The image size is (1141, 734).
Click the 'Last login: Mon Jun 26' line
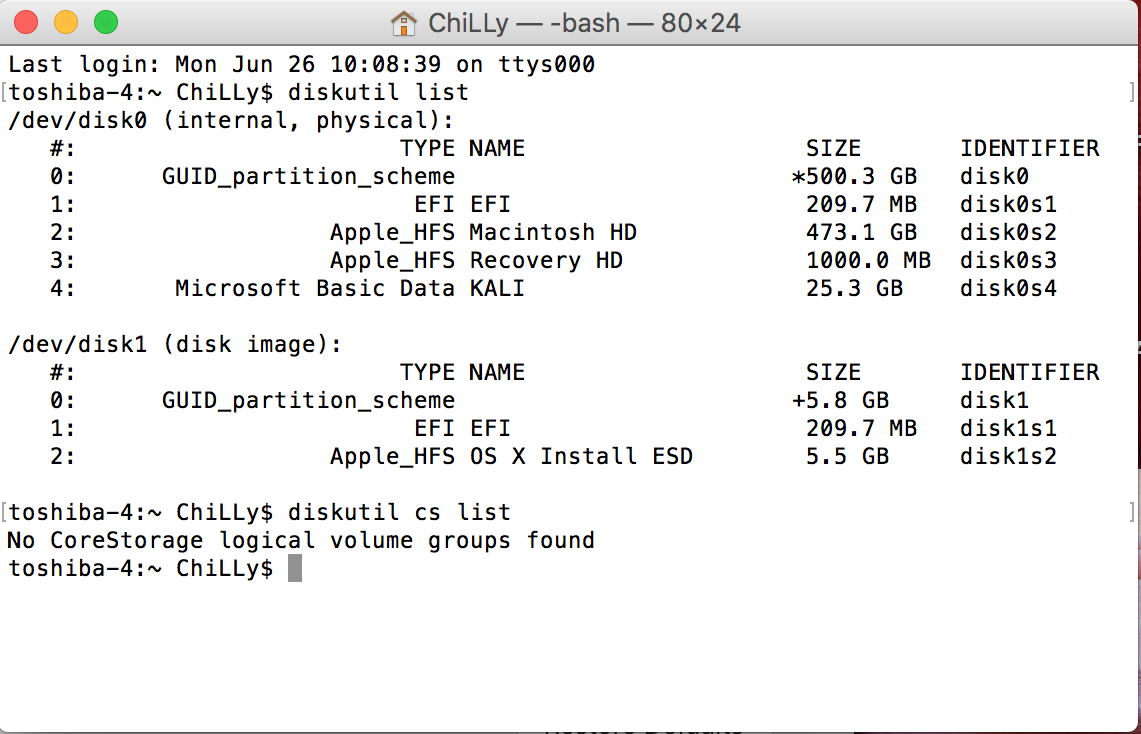(301, 64)
